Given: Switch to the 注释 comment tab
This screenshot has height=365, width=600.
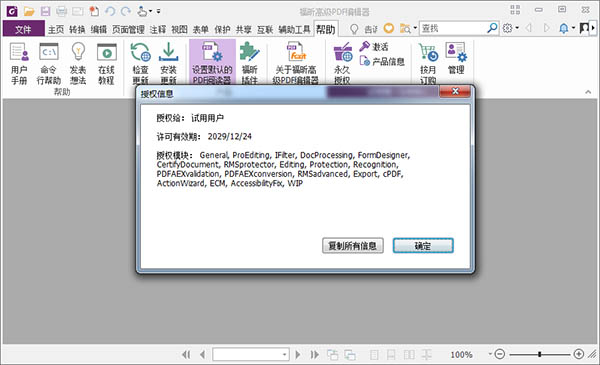Looking at the screenshot, I should tap(158, 29).
